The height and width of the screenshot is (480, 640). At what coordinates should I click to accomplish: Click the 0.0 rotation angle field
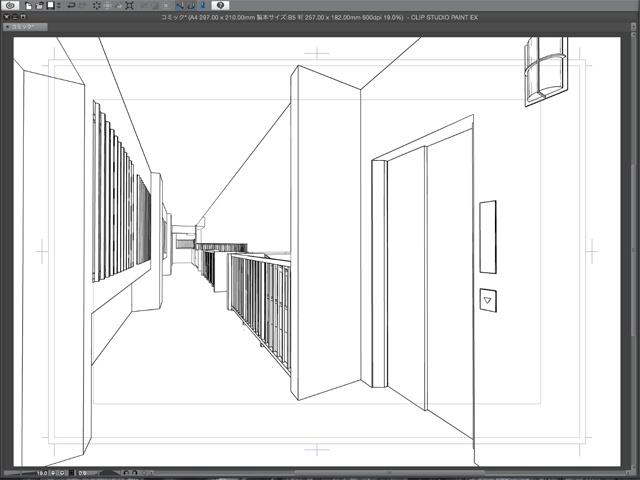pyautogui.click(x=82, y=473)
